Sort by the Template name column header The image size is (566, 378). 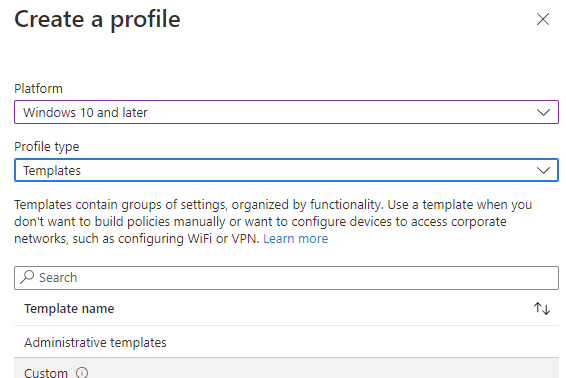(x=69, y=309)
